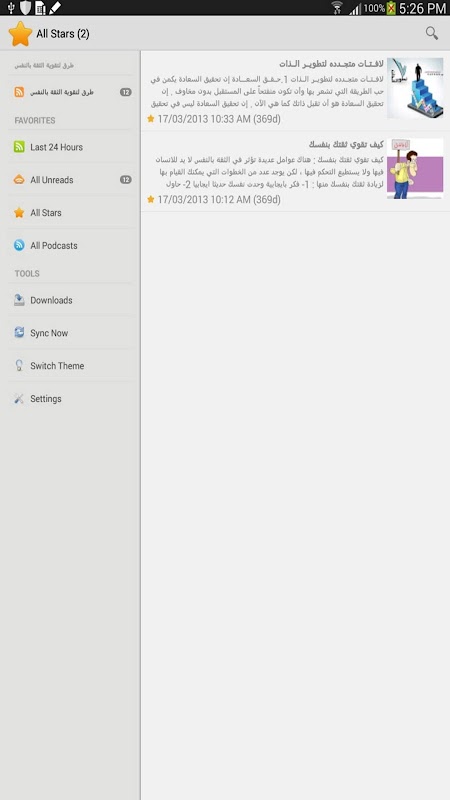This screenshot has height=800, width=450.
Task: Tap the All Stars header star icon
Action: pyautogui.click(x=20, y=34)
